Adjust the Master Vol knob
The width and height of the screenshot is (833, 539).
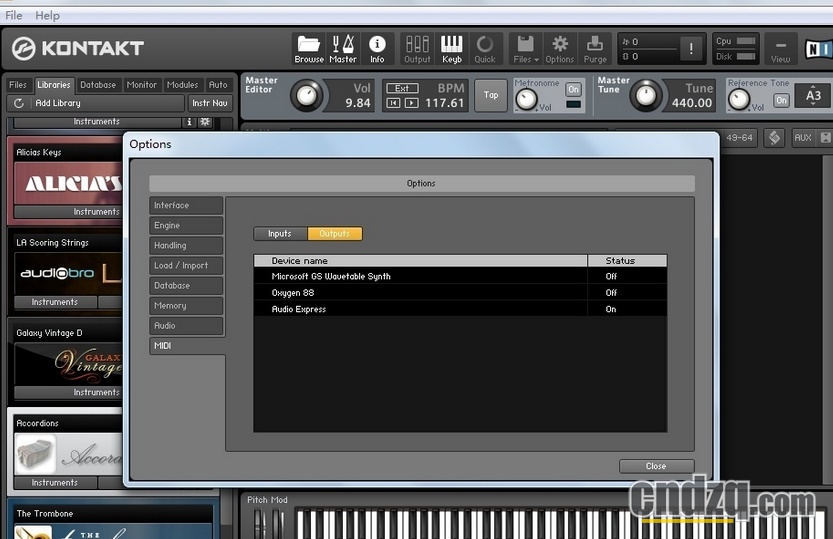[307, 96]
